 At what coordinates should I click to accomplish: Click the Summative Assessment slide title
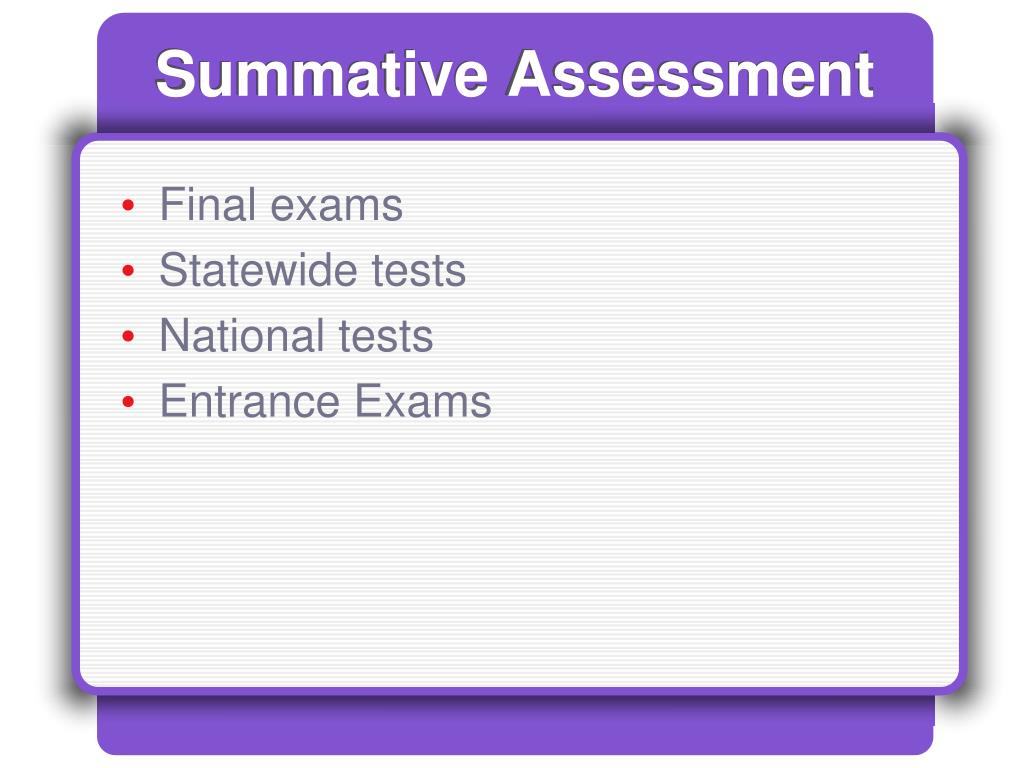515,74
